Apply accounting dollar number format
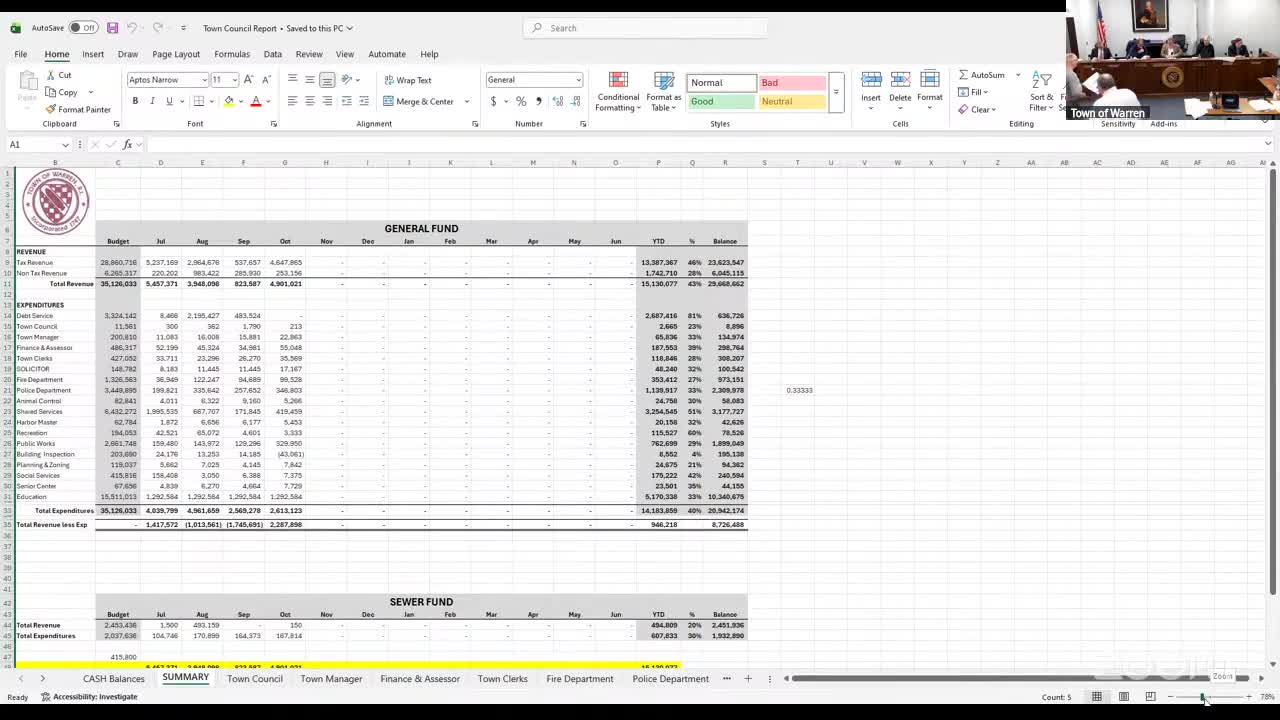 [493, 101]
